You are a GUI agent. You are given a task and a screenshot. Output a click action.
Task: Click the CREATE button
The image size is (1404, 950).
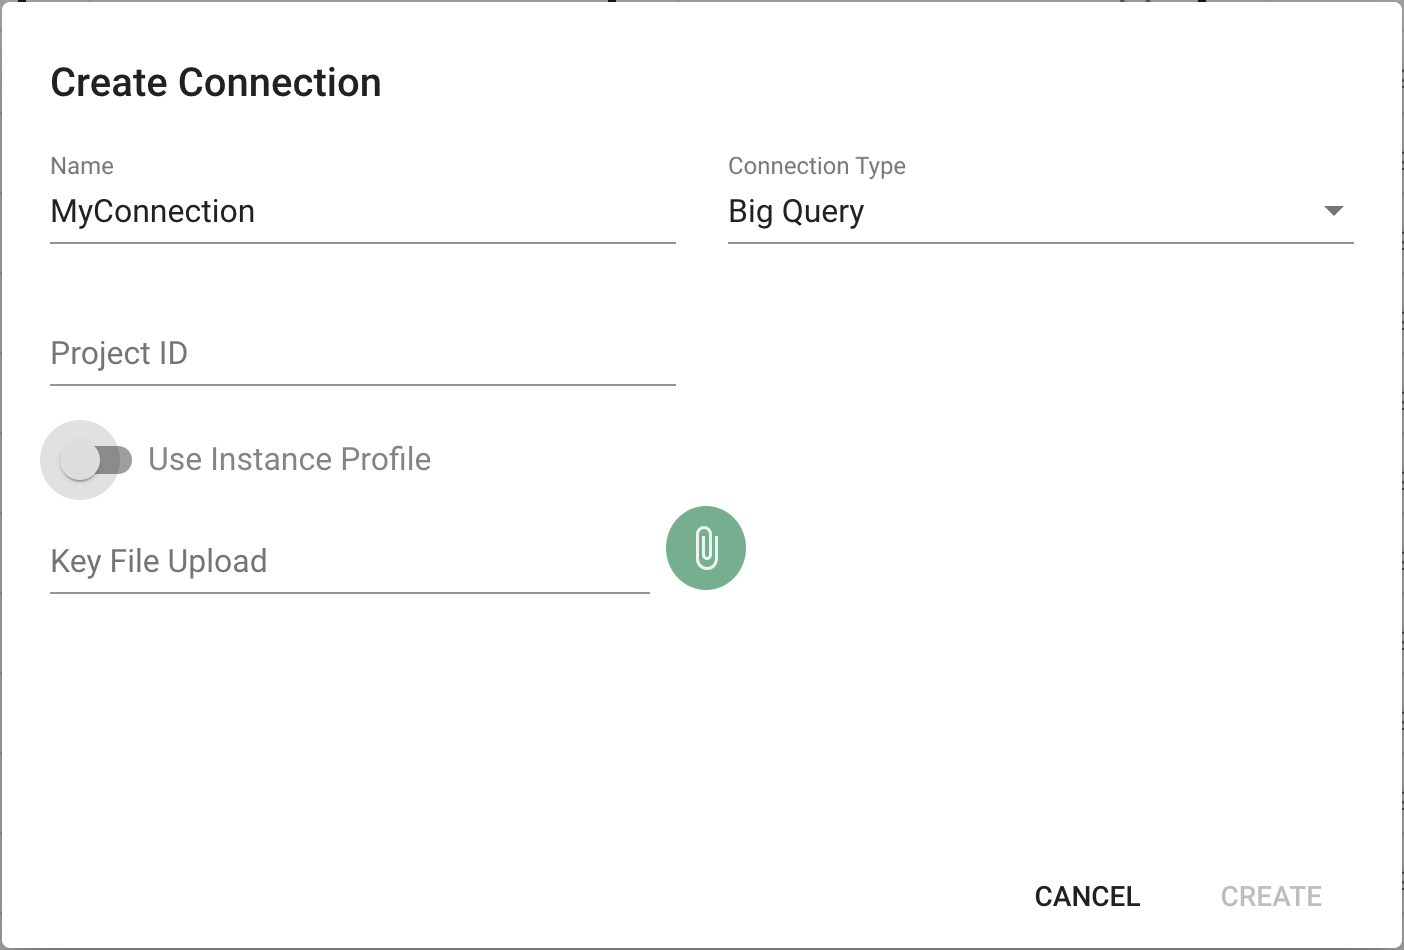tap(1271, 896)
